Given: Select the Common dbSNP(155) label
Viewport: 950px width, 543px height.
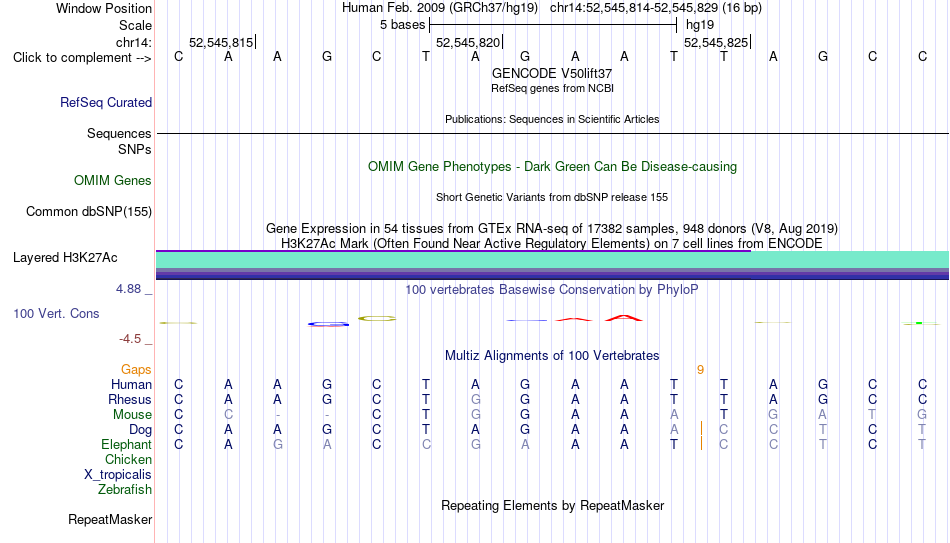Looking at the screenshot, I should 88,212.
